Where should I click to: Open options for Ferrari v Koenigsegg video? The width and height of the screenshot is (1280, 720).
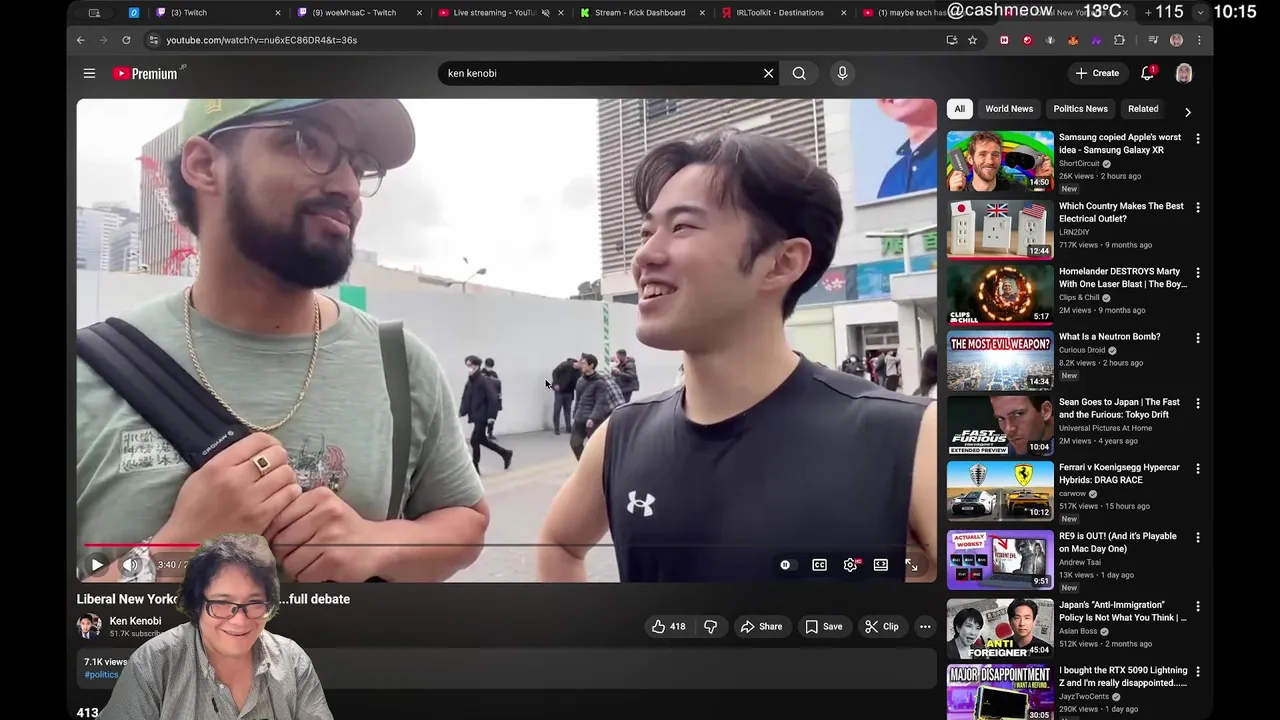pyautogui.click(x=1197, y=469)
